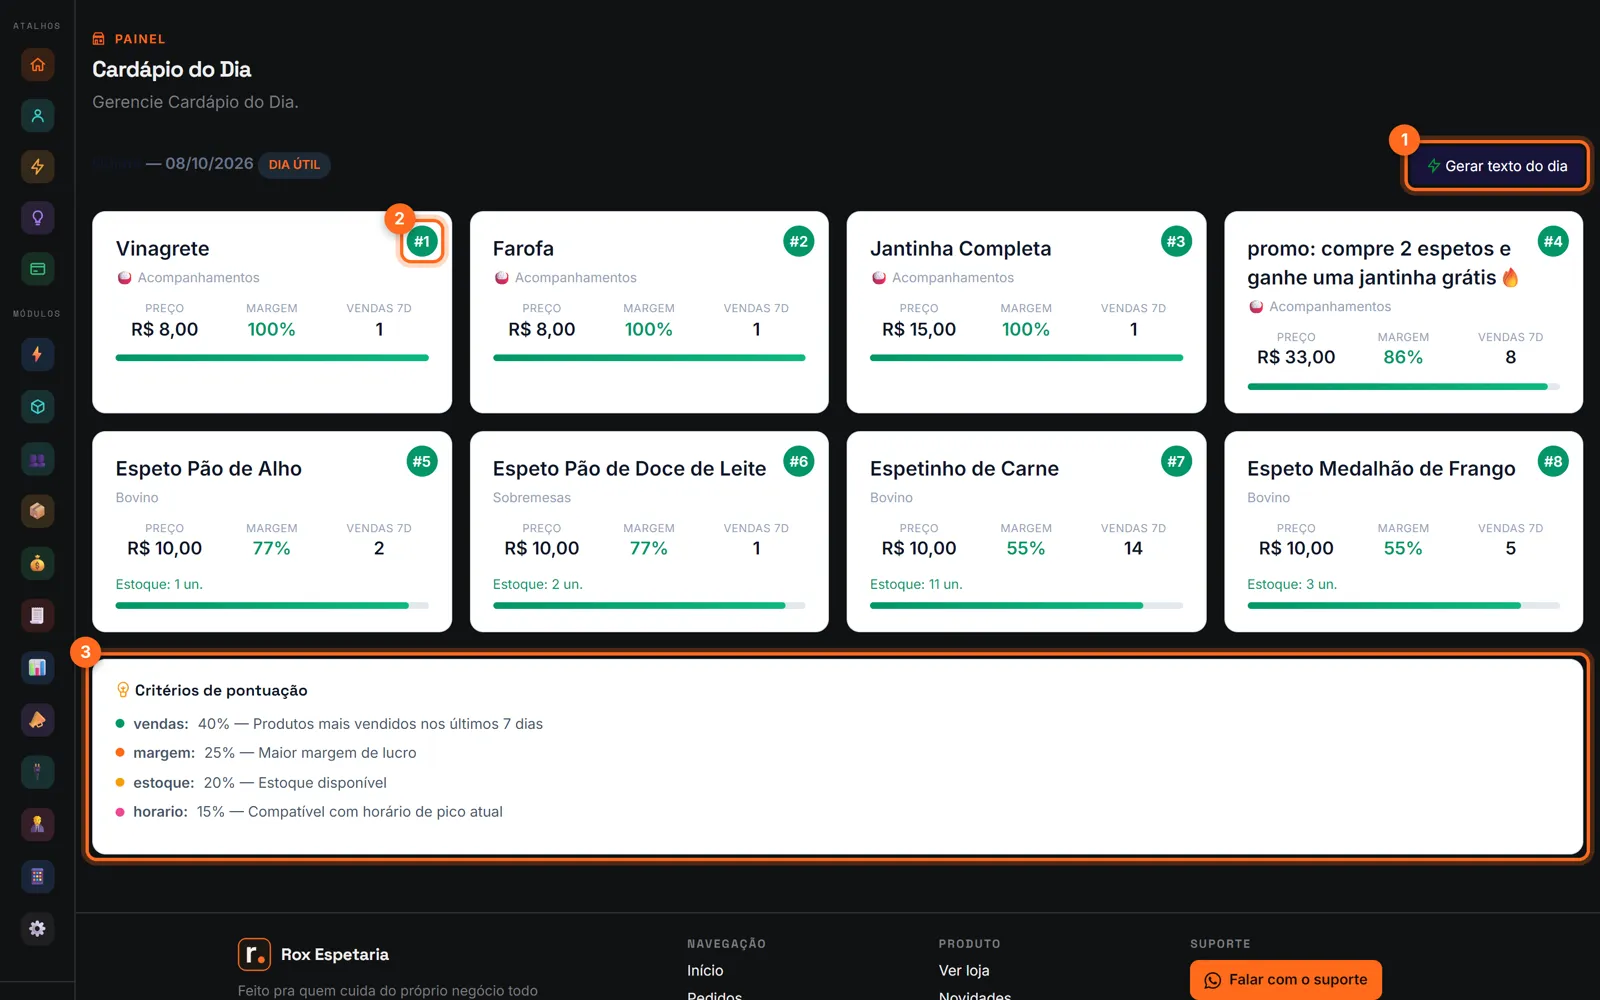Open the power plug module icon

click(37, 772)
